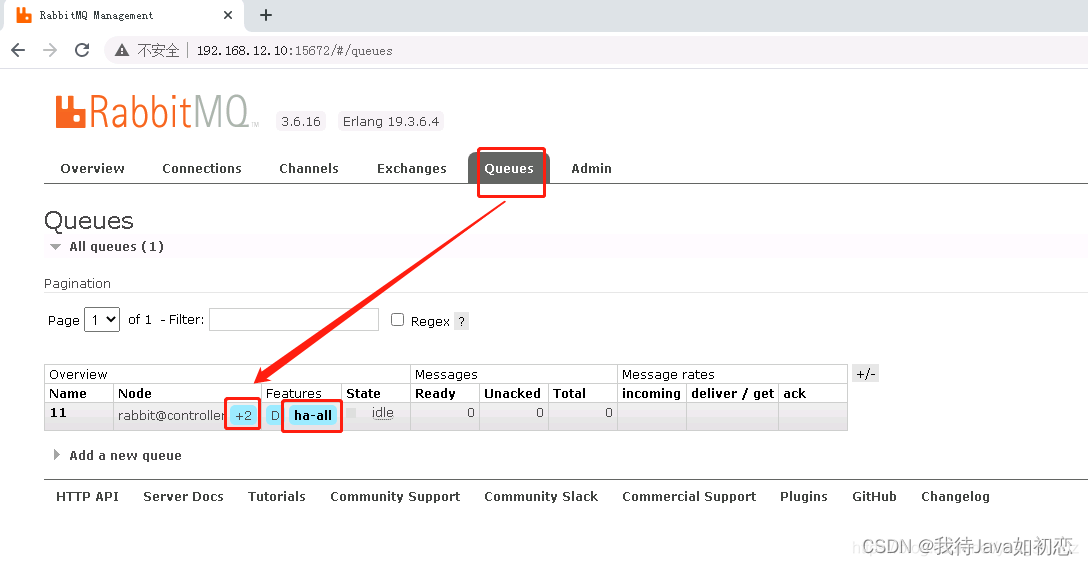Reload the page with refresh icon
The width and height of the screenshot is (1088, 566).
tap(82, 50)
